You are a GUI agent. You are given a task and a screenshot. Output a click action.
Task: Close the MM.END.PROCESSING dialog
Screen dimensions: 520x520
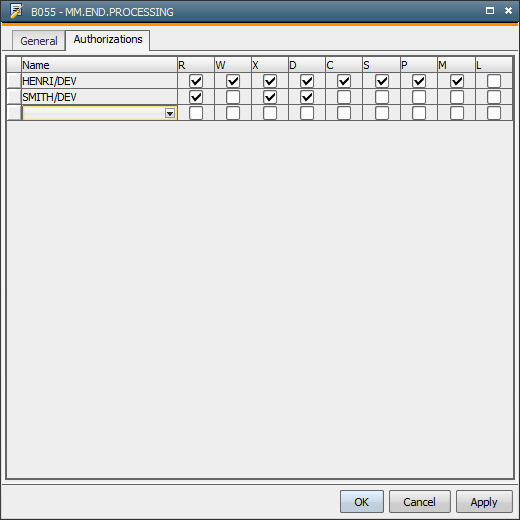coord(508,11)
